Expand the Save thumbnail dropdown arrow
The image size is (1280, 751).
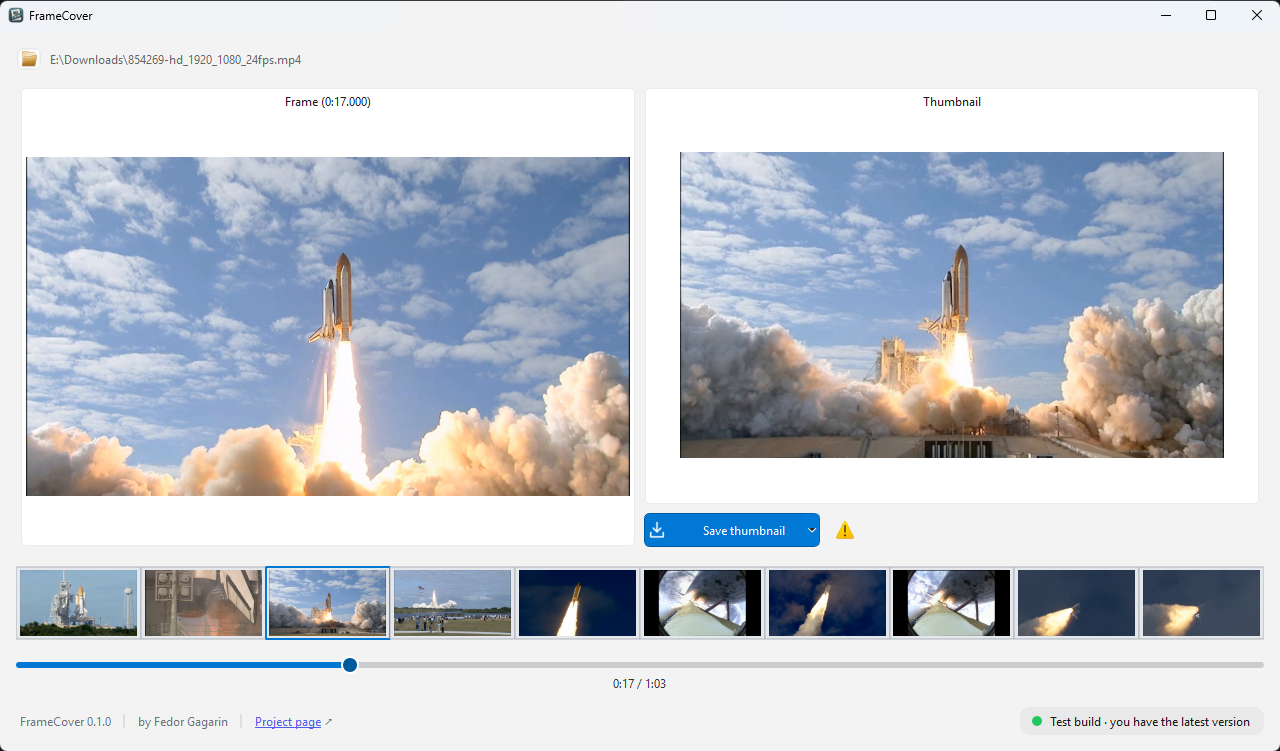click(x=812, y=530)
